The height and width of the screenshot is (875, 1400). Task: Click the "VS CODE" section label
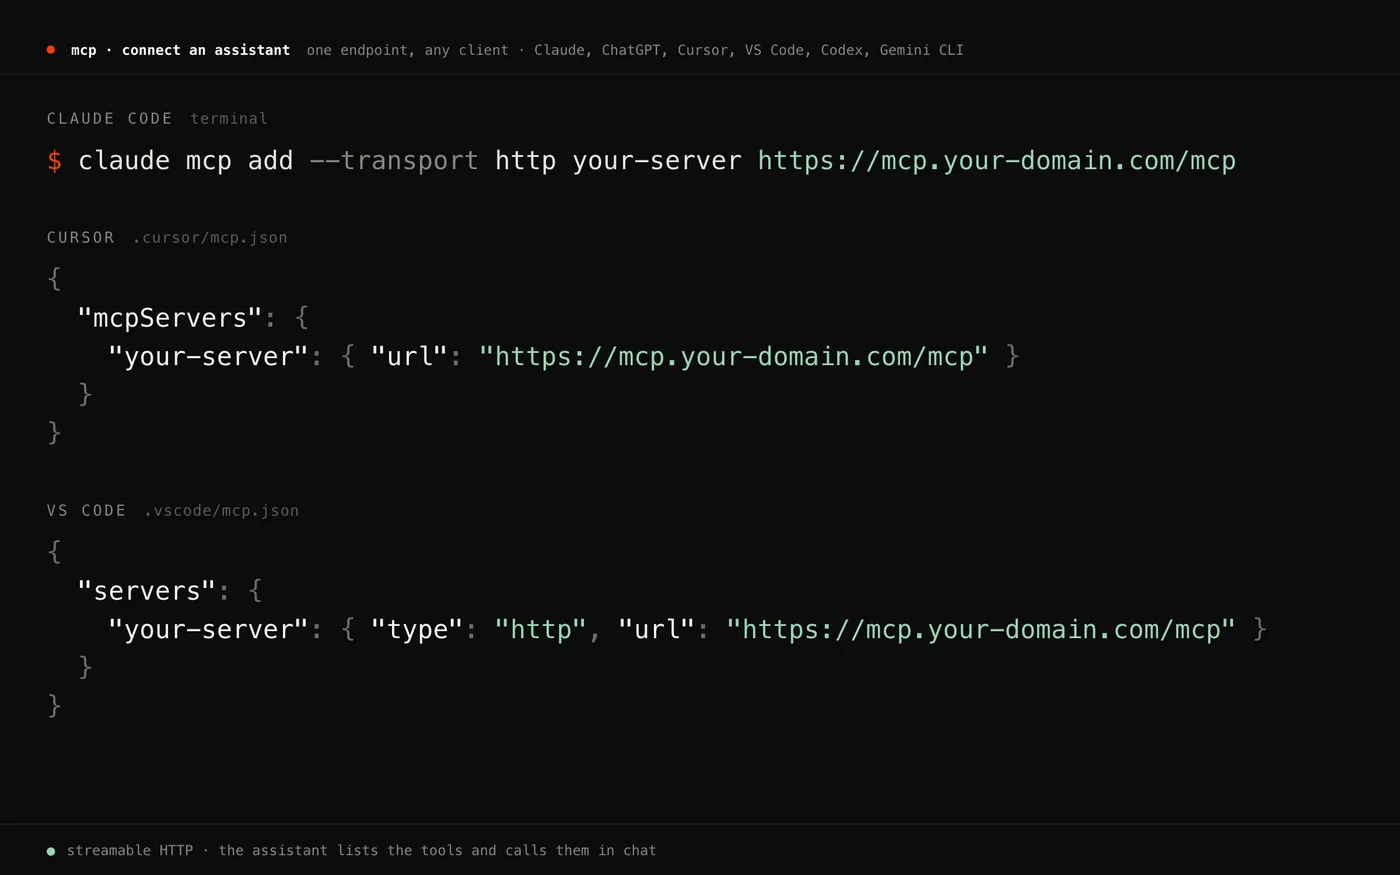click(x=87, y=510)
